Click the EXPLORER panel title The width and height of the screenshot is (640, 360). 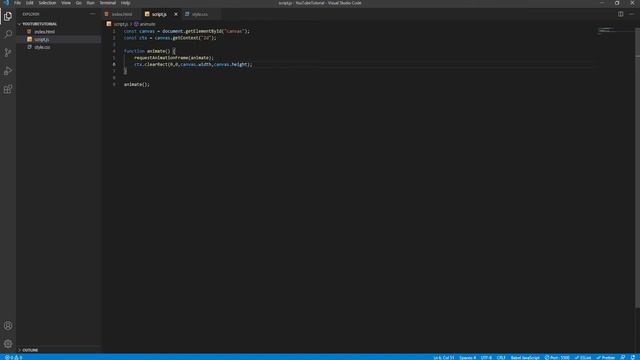[31, 14]
